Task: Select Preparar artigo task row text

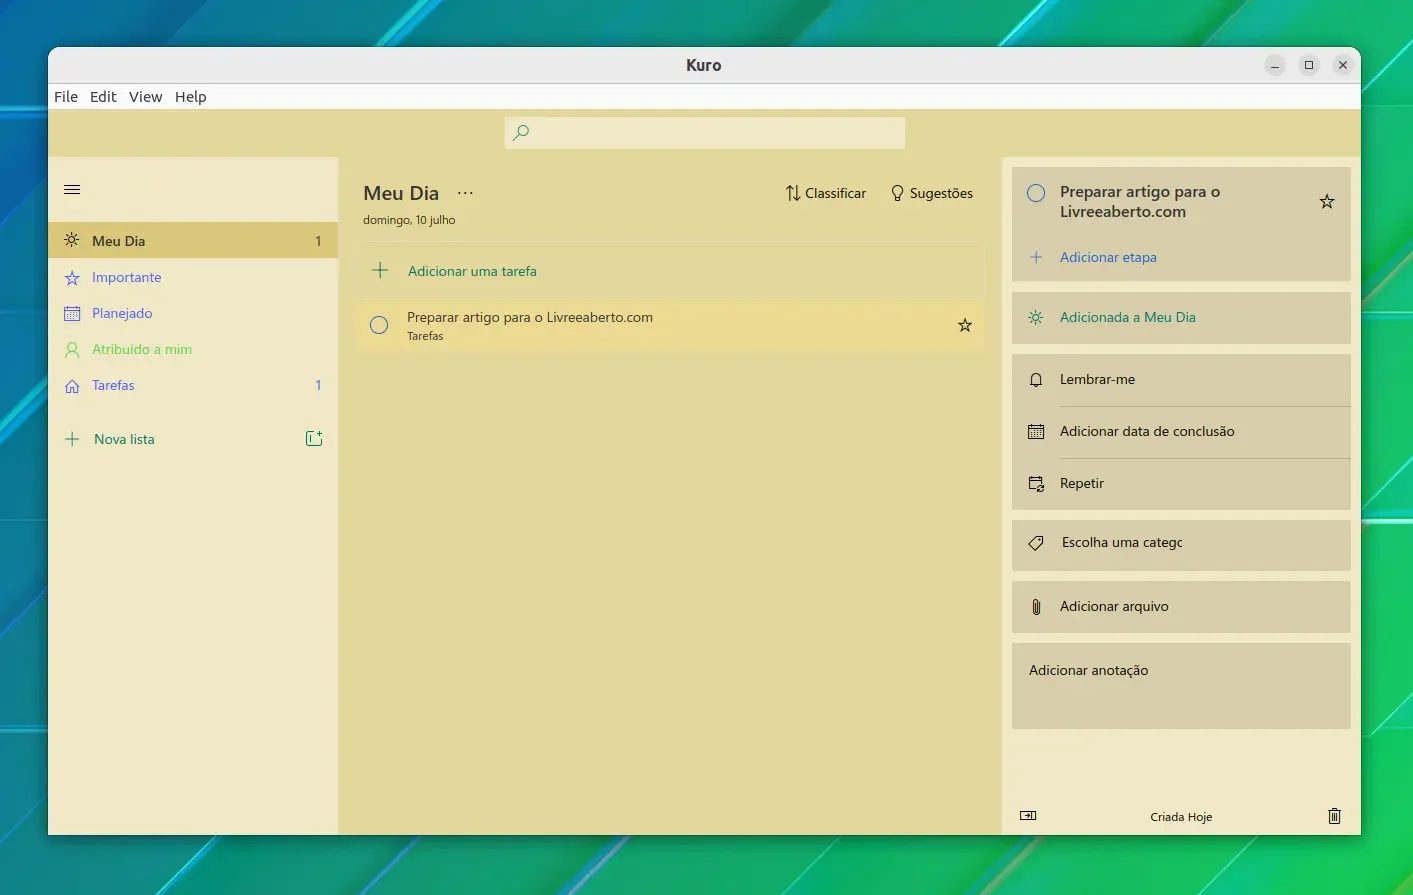Action: point(530,317)
